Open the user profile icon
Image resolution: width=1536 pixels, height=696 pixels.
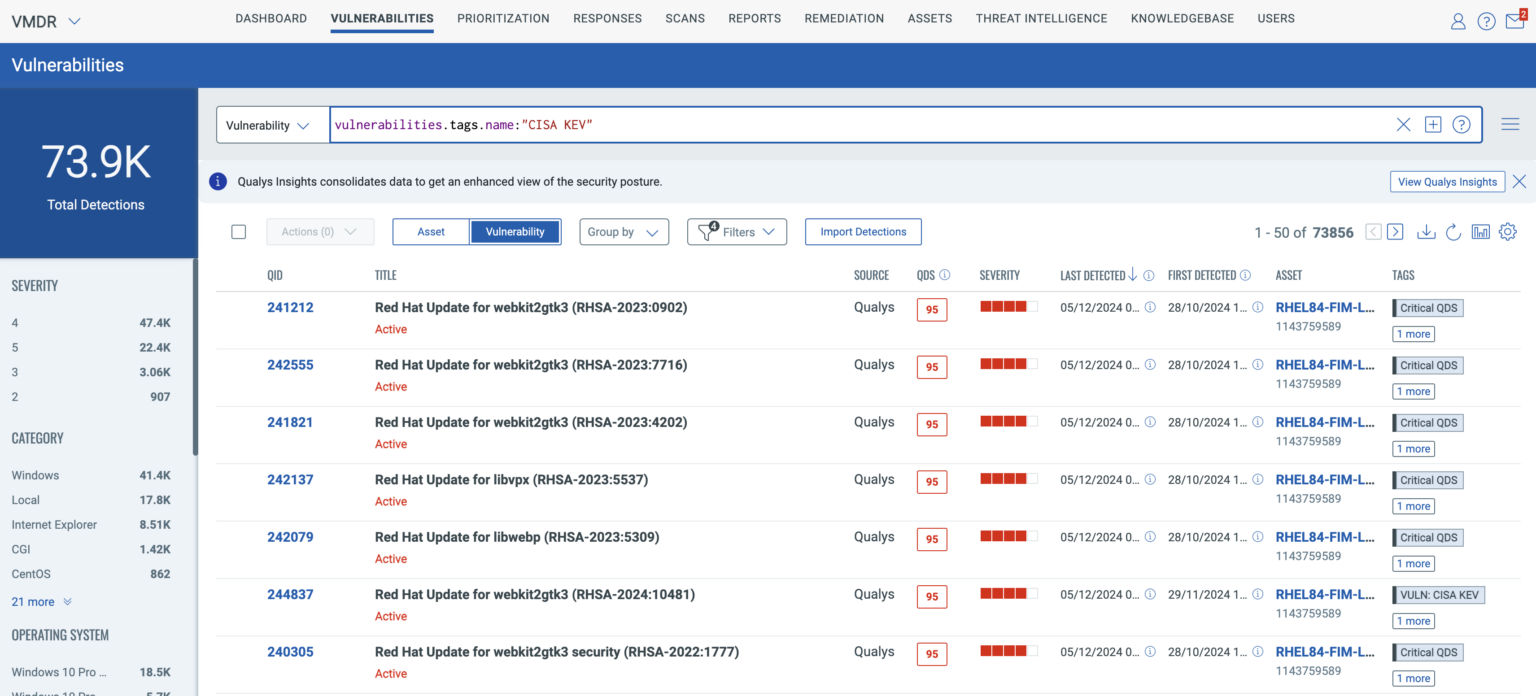[x=1457, y=20]
